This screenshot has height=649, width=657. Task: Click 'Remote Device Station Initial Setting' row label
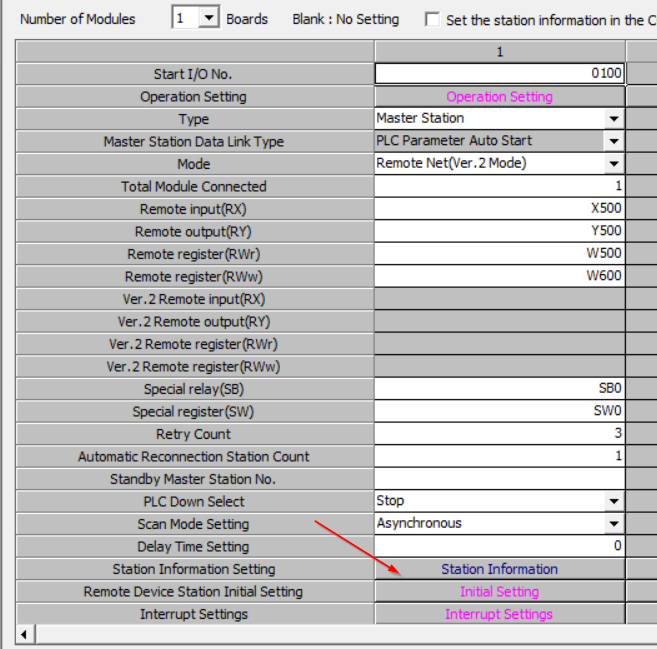[194, 592]
